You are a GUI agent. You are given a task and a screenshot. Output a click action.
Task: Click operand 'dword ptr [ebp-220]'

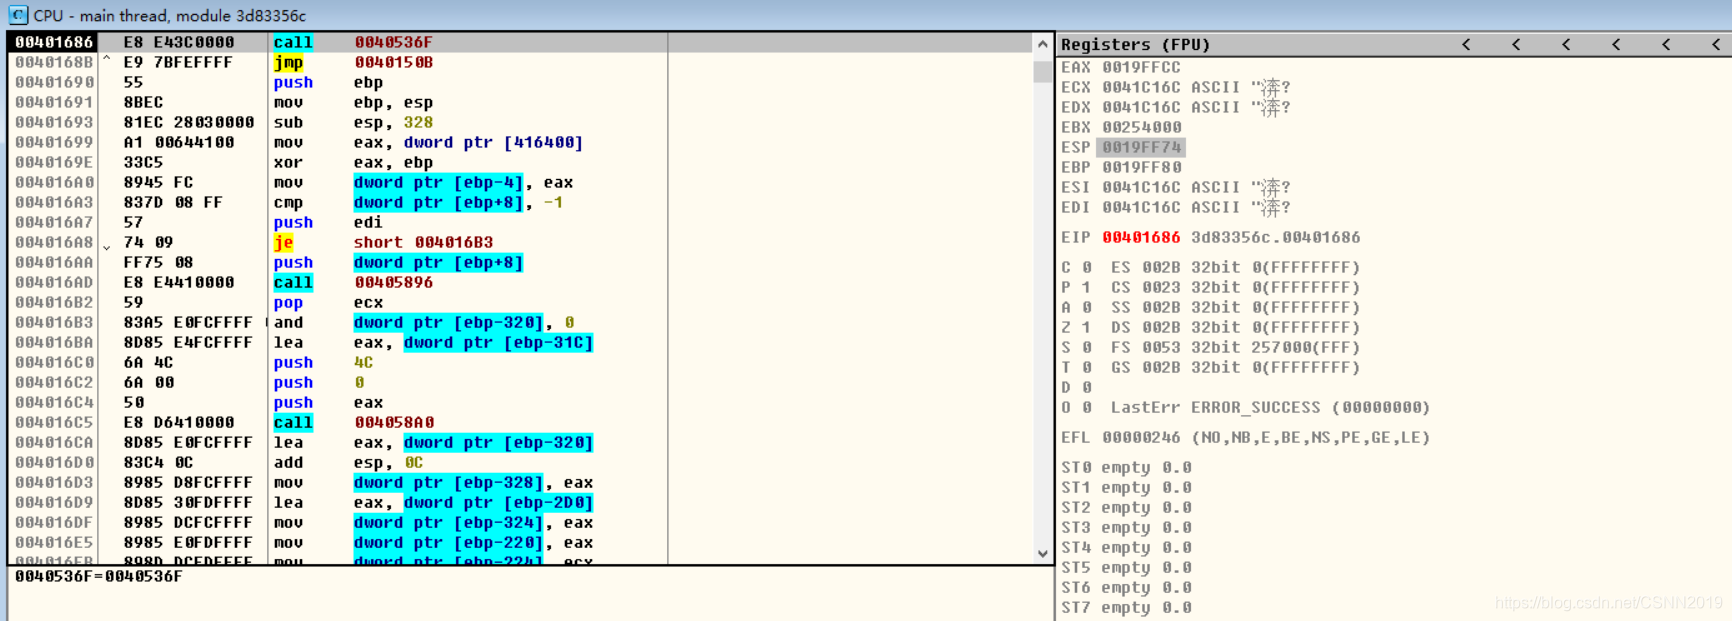click(x=448, y=542)
